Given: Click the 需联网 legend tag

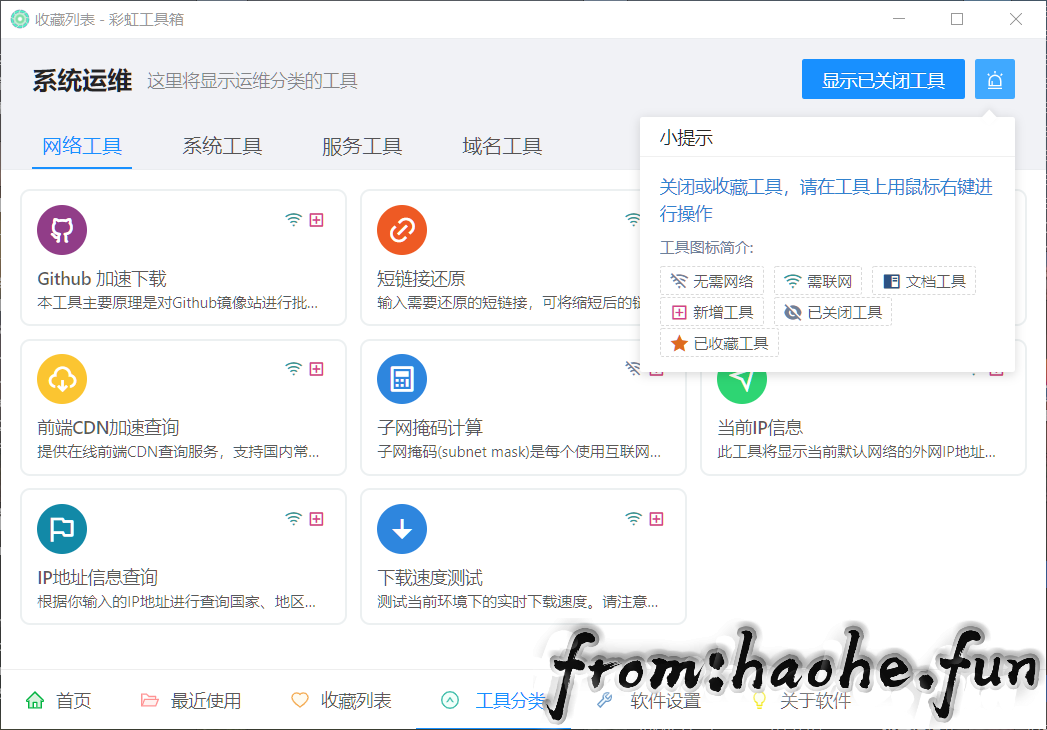Looking at the screenshot, I should pos(818,281).
